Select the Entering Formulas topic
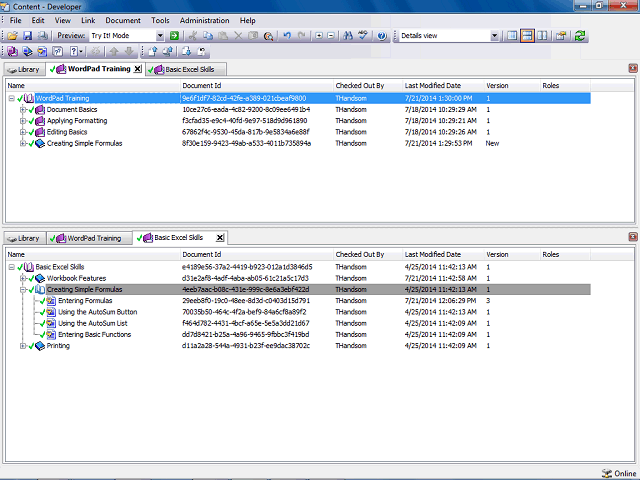 pyautogui.click(x=85, y=301)
